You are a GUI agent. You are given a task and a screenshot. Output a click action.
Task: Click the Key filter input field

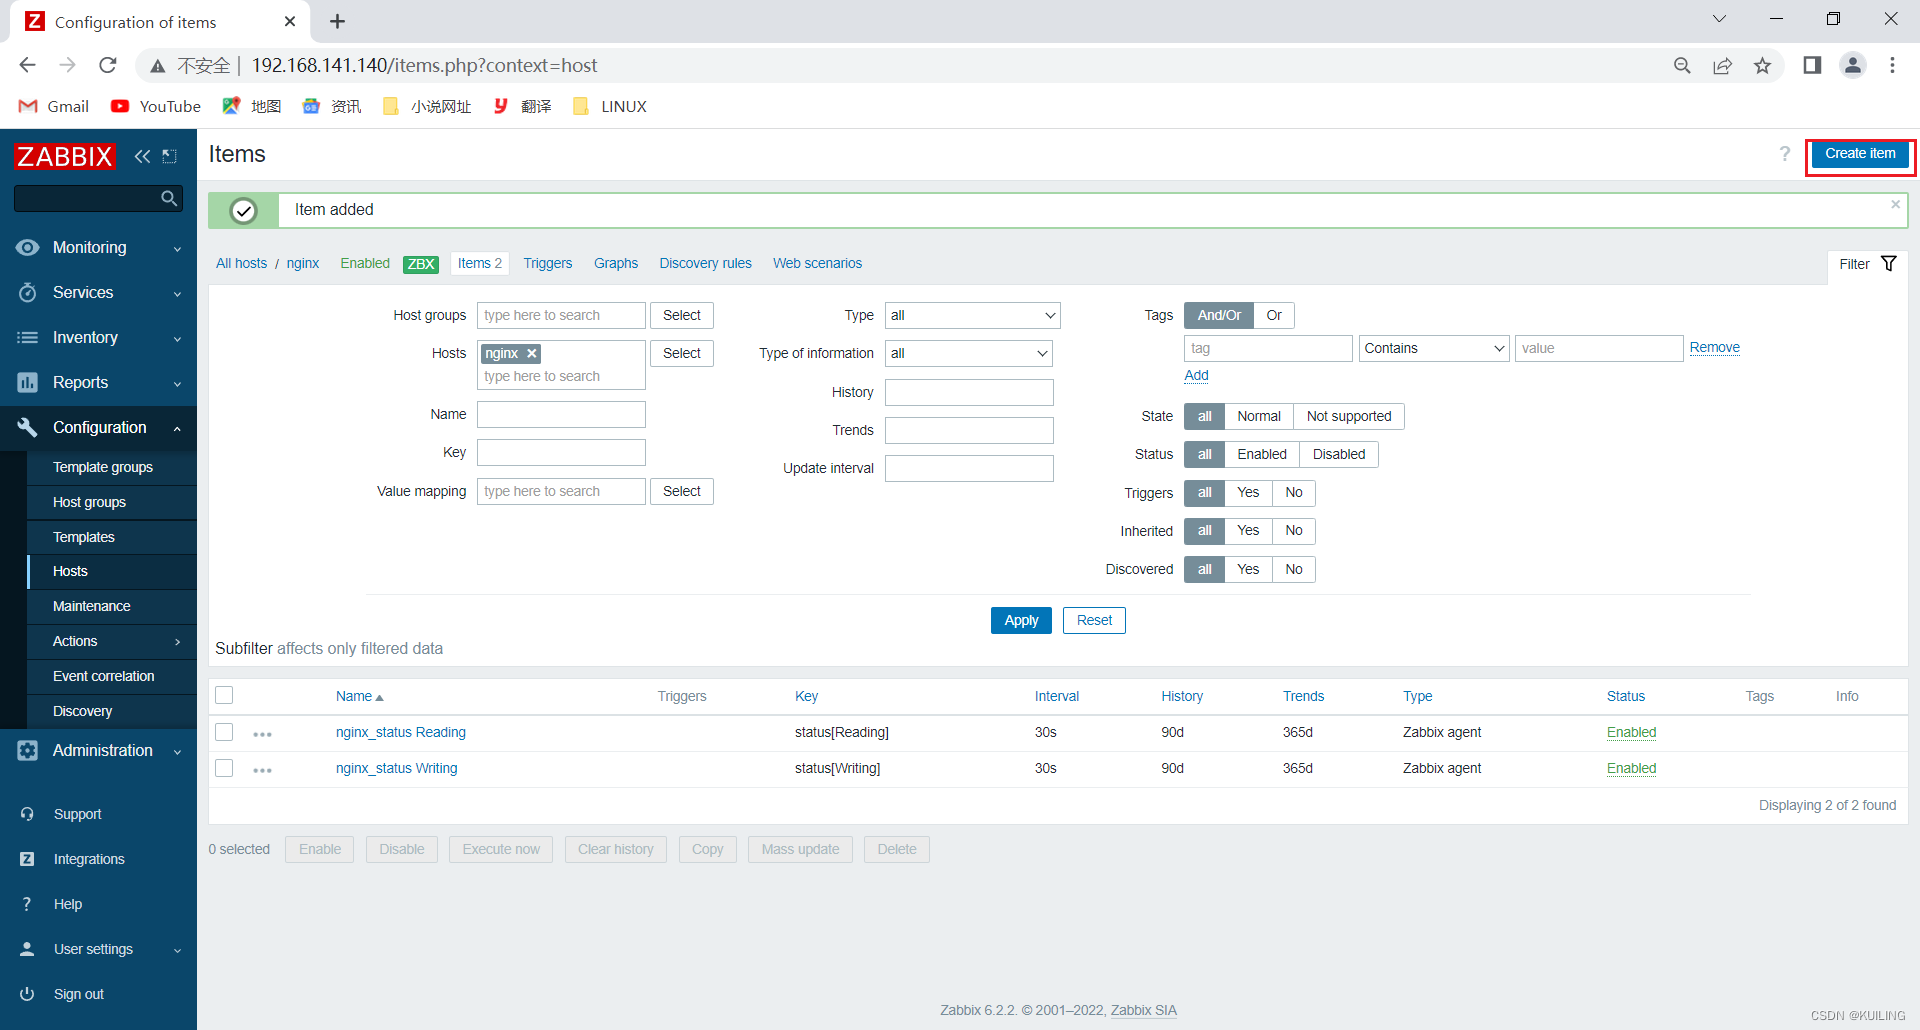(x=561, y=452)
